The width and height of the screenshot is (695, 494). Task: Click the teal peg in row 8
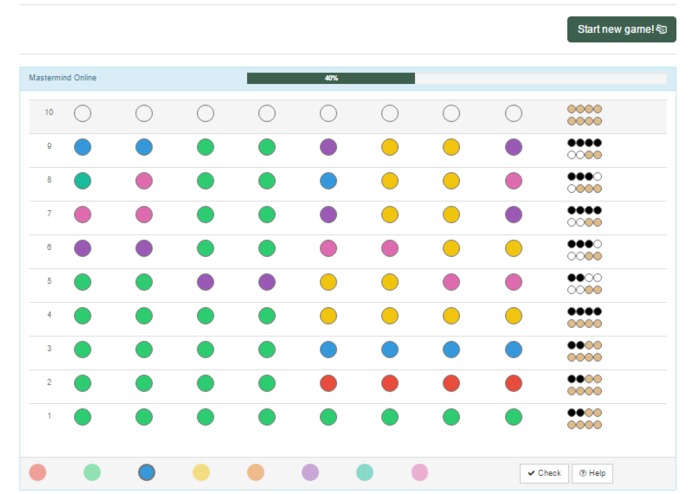point(82,181)
